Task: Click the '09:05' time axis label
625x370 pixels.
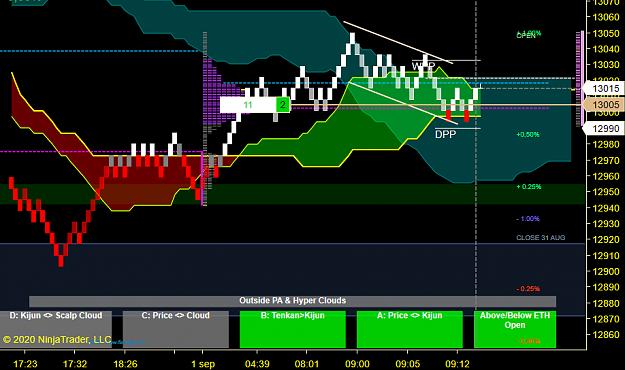Action: [x=407, y=364]
